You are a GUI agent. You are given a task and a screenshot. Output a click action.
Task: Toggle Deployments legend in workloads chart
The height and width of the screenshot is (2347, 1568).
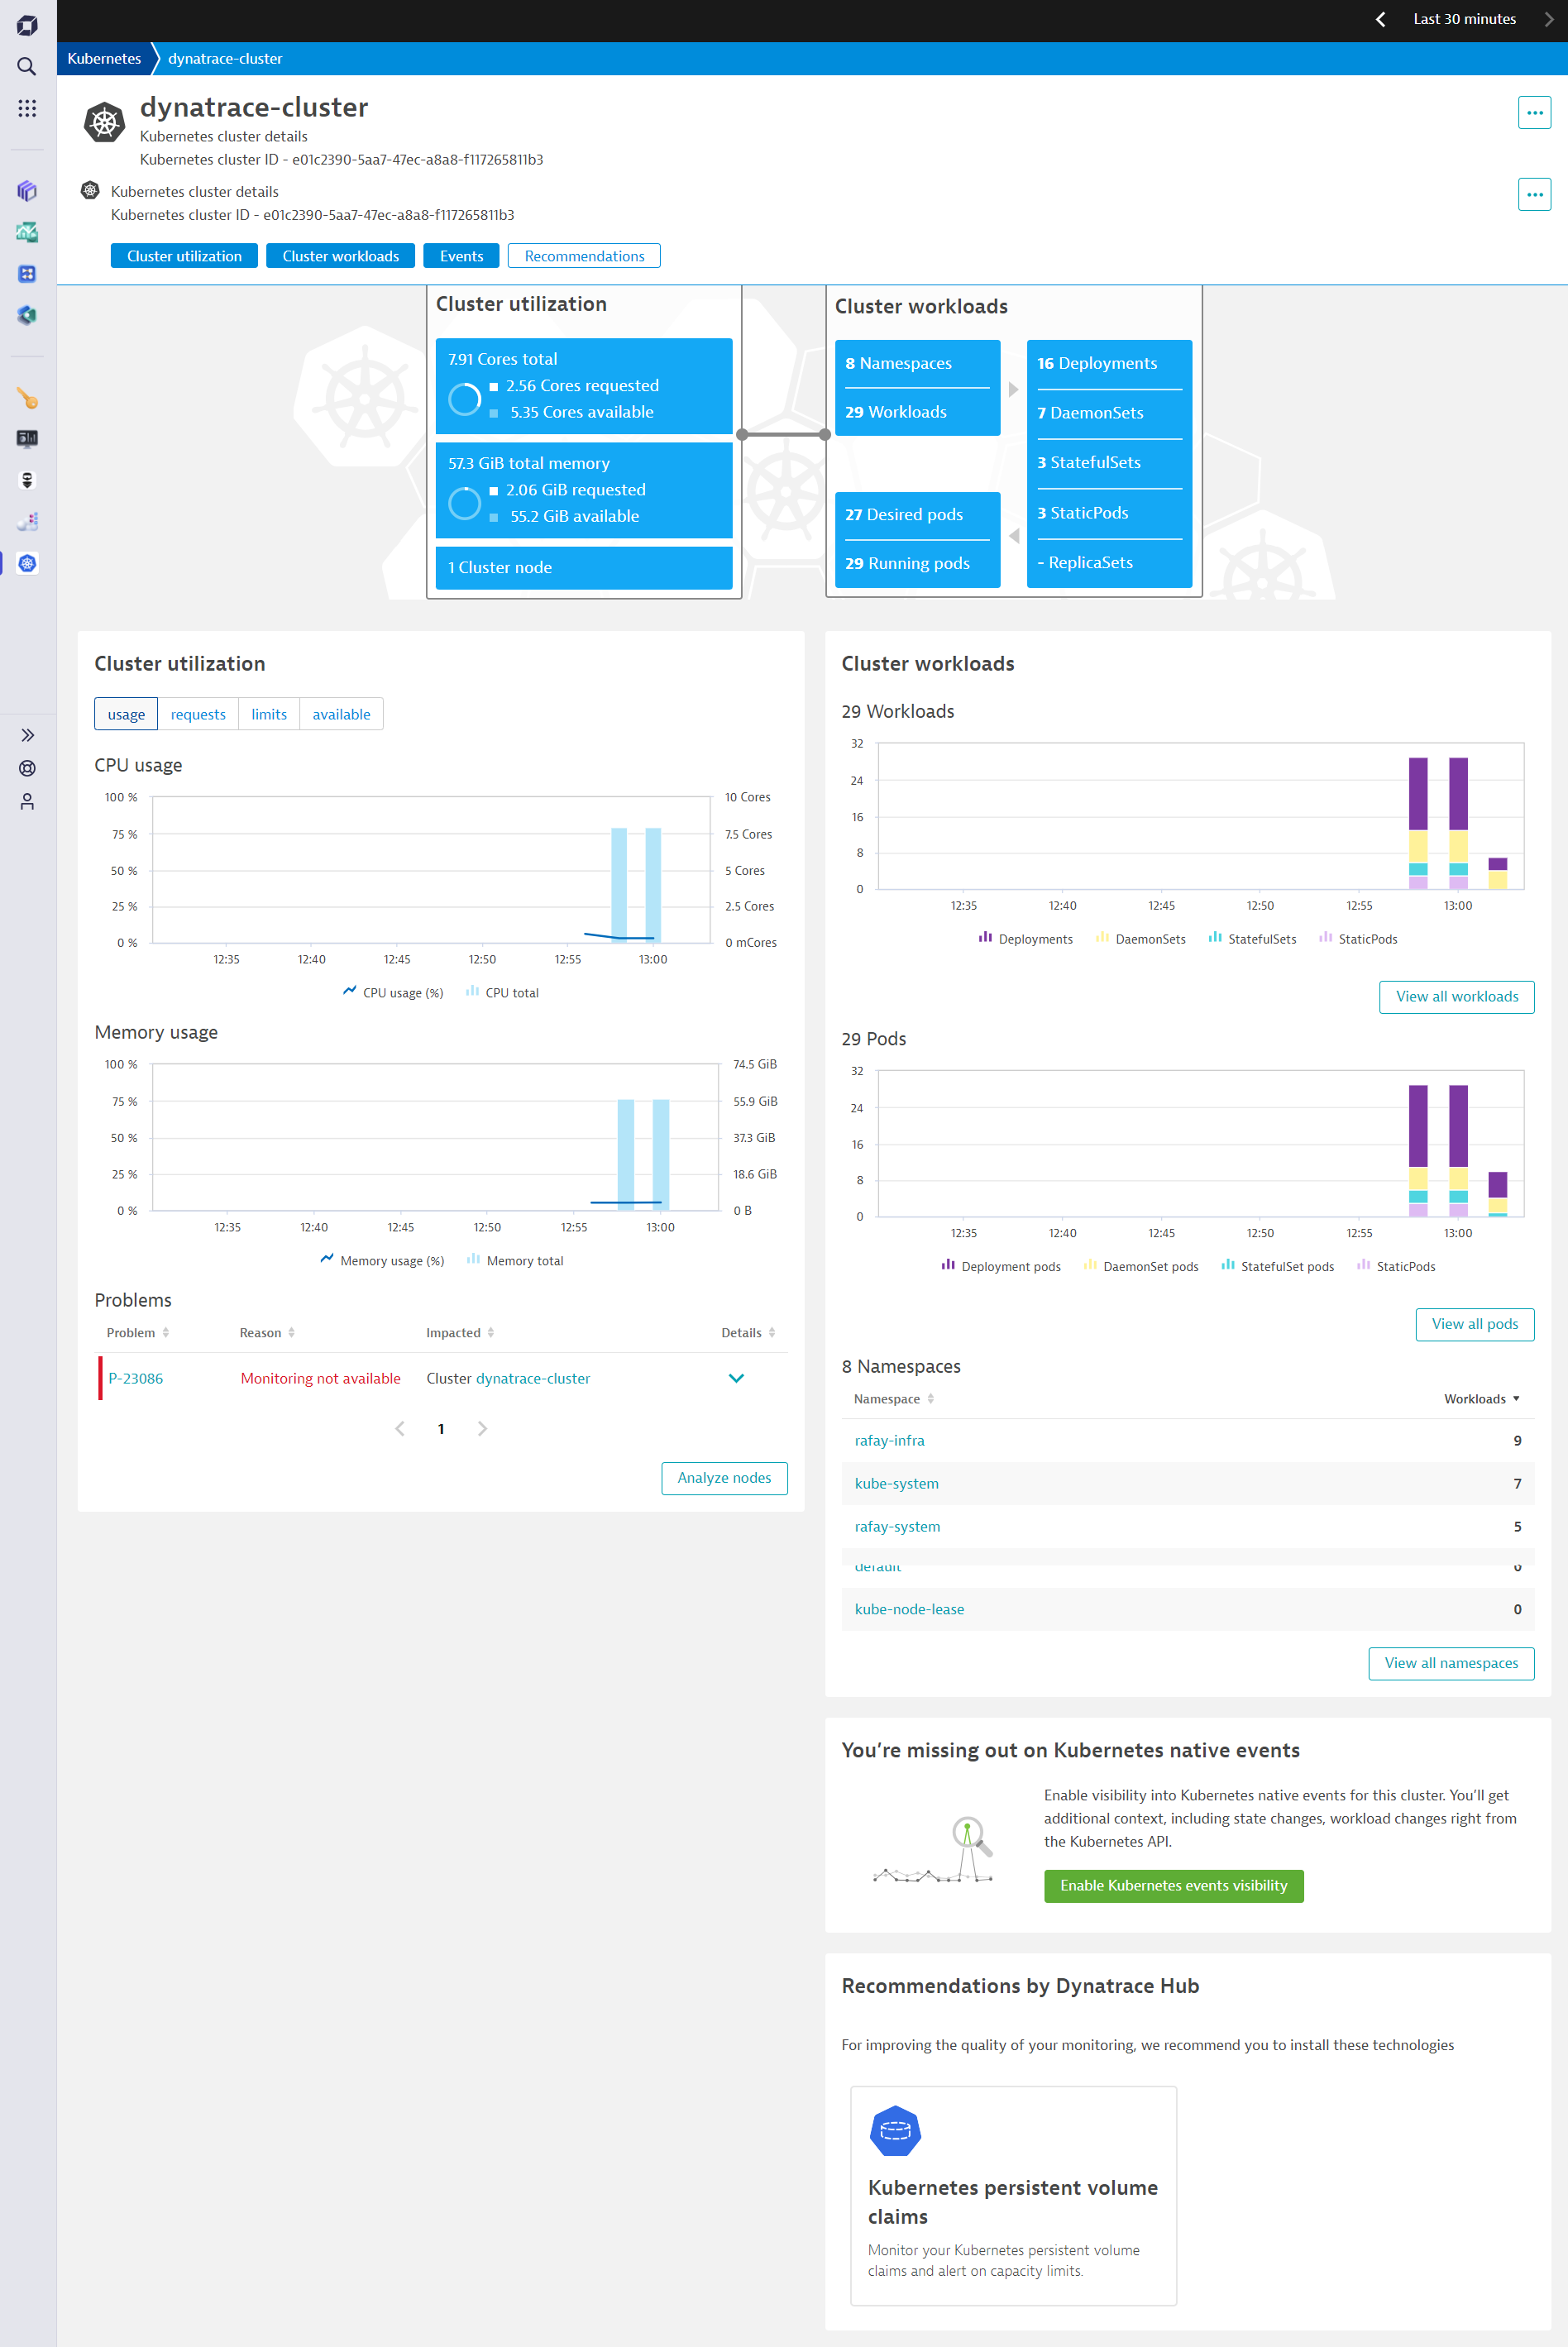[x=1025, y=938]
